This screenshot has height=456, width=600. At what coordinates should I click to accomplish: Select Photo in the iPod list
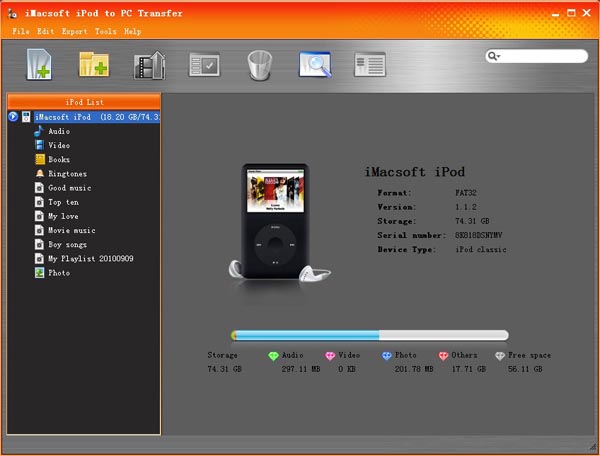coord(59,273)
